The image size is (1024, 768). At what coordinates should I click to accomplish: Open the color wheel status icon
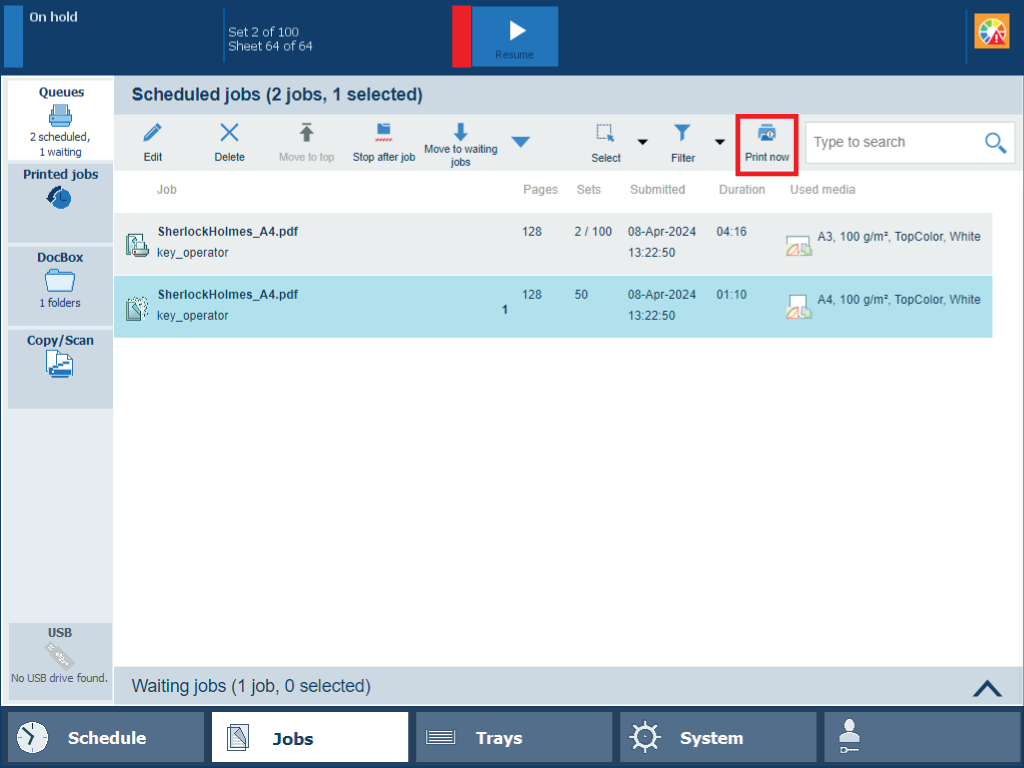pos(991,32)
